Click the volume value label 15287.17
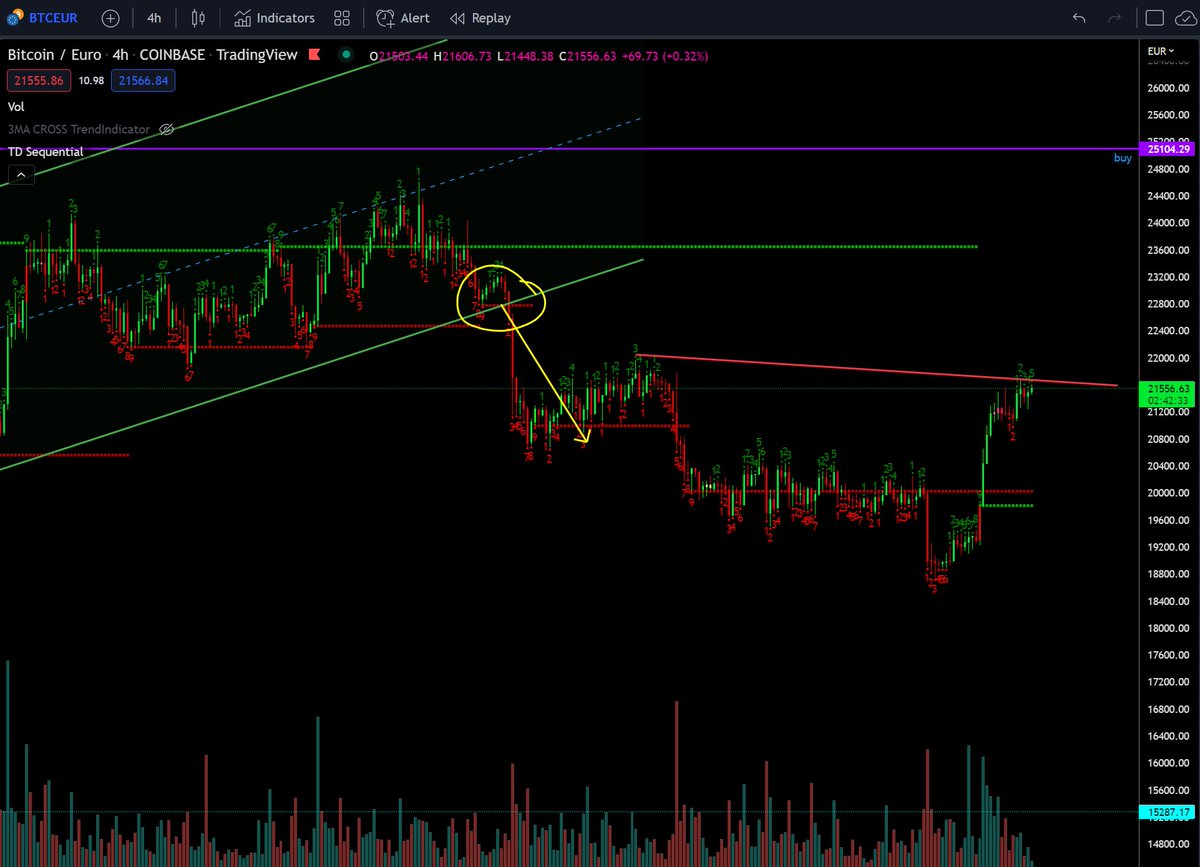This screenshot has width=1200, height=867. (1167, 814)
